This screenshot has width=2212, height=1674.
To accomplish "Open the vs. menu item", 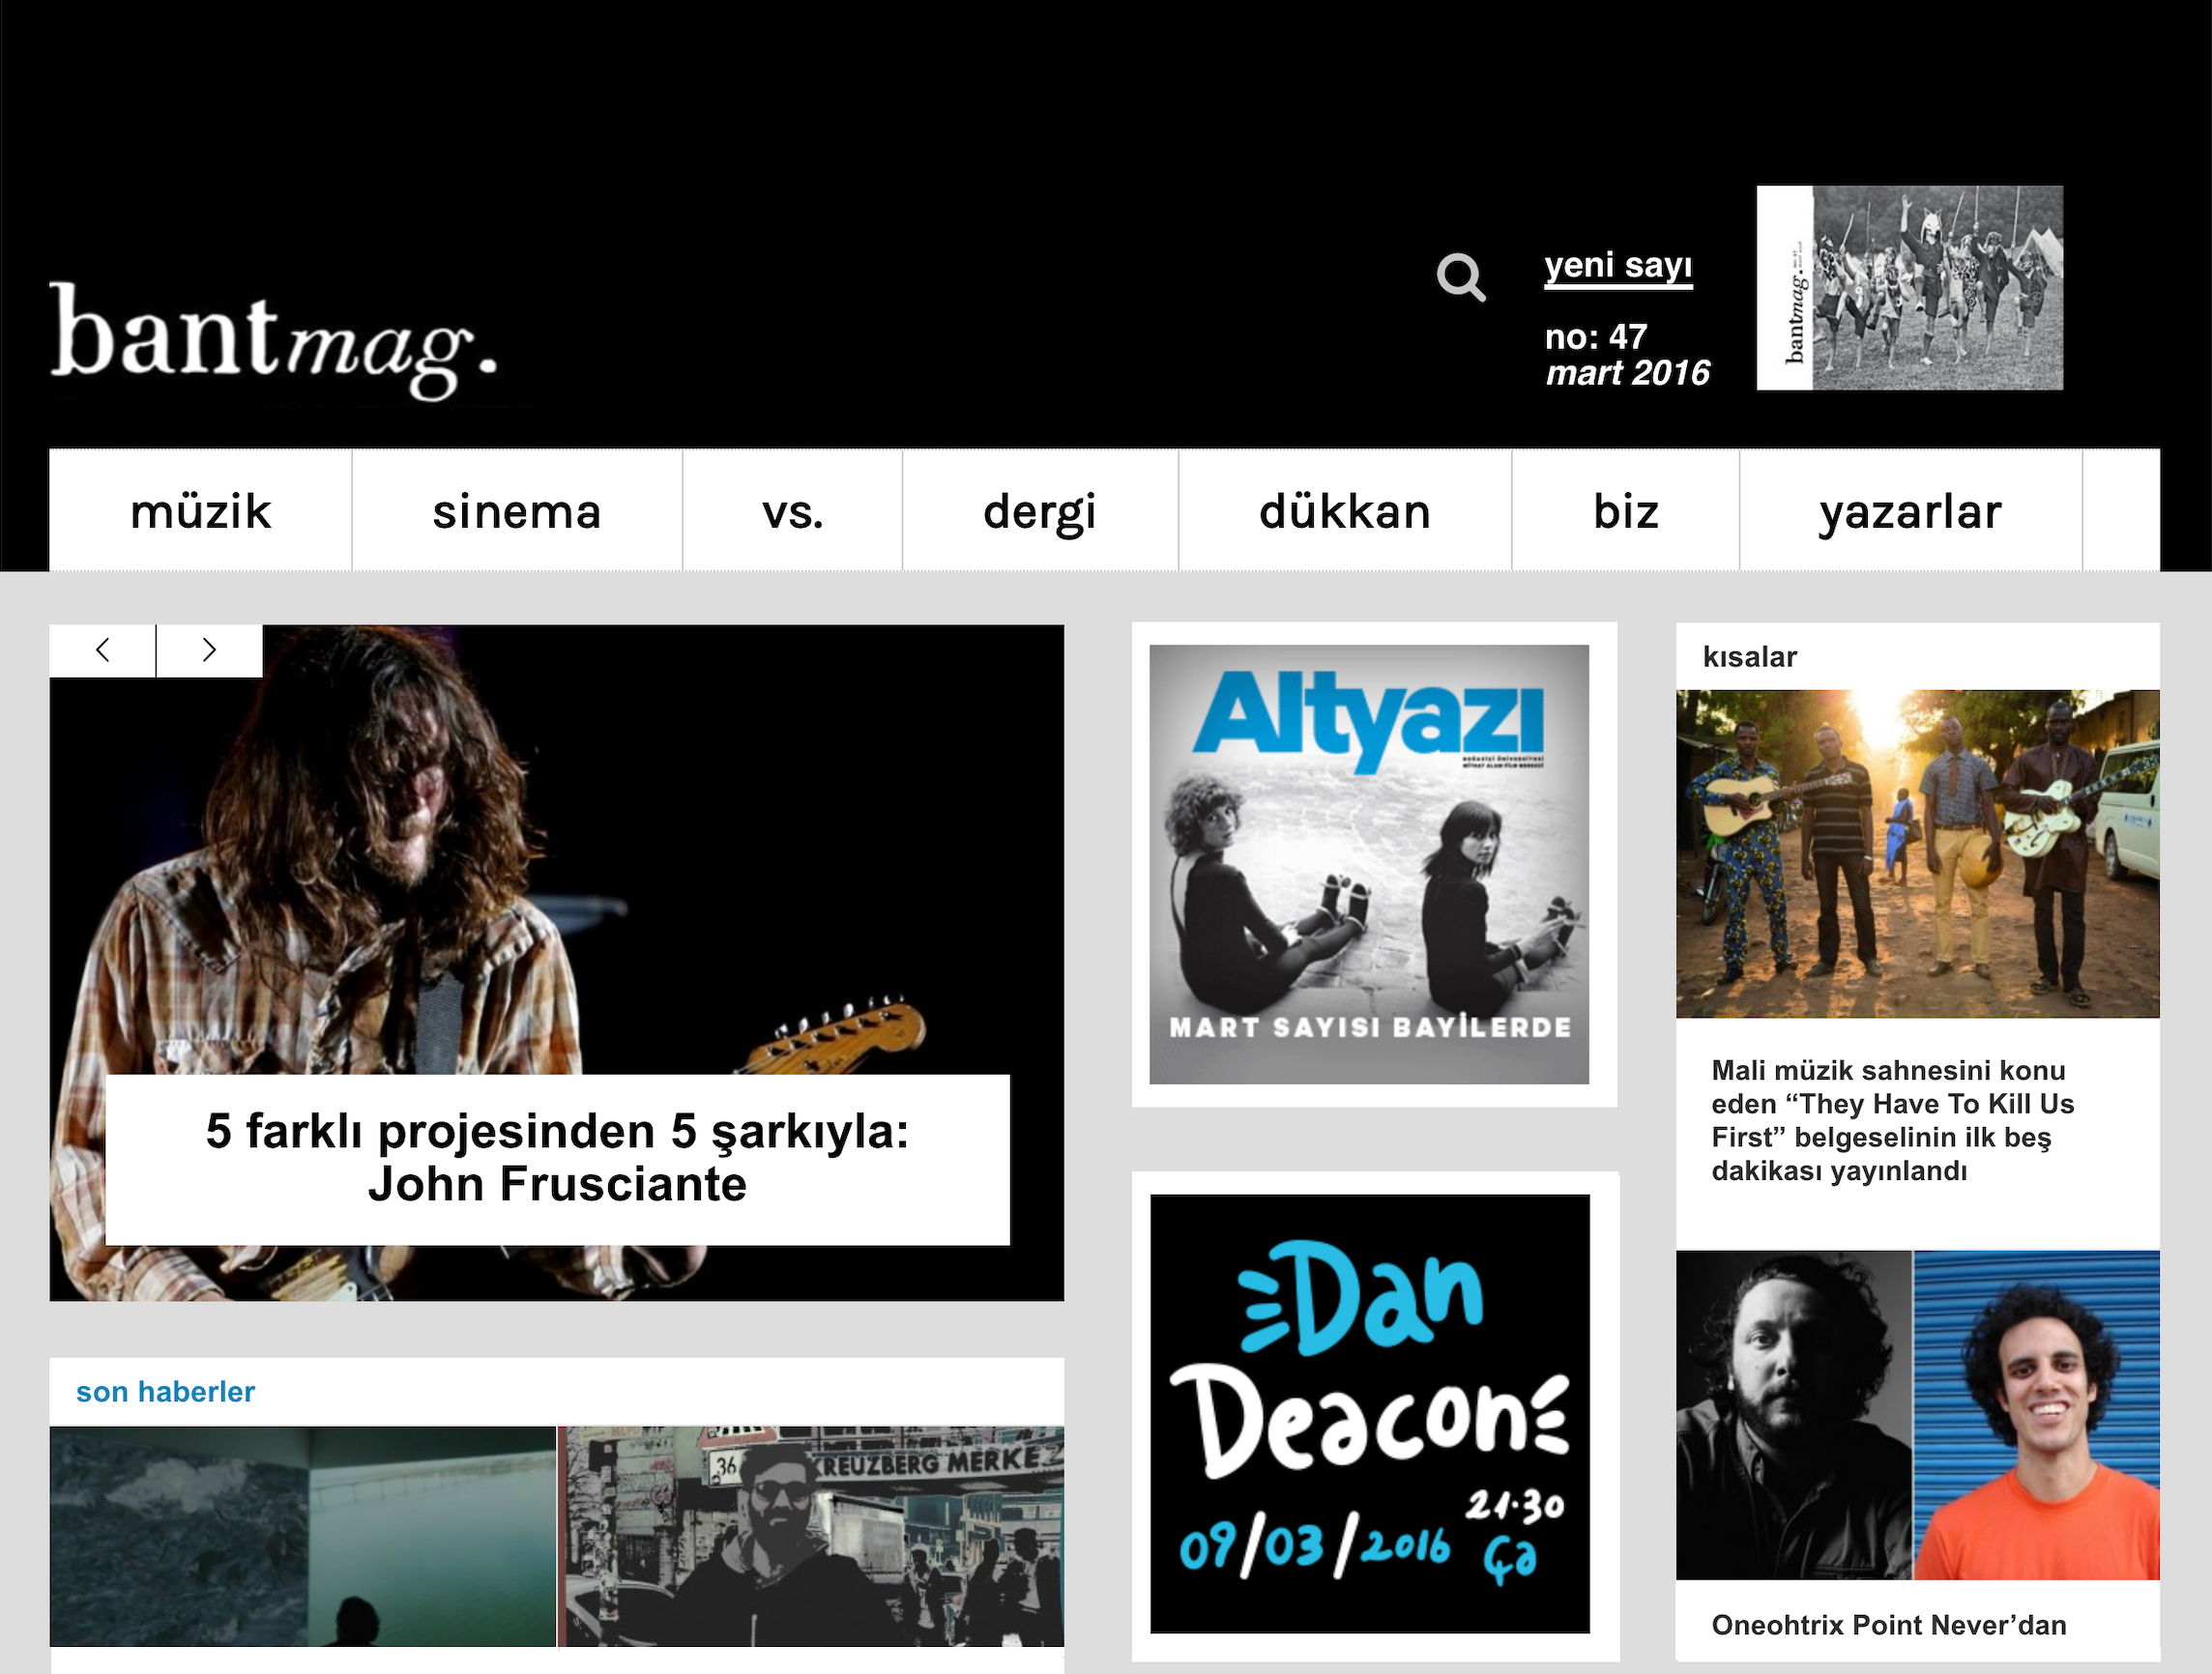I will [x=793, y=511].
